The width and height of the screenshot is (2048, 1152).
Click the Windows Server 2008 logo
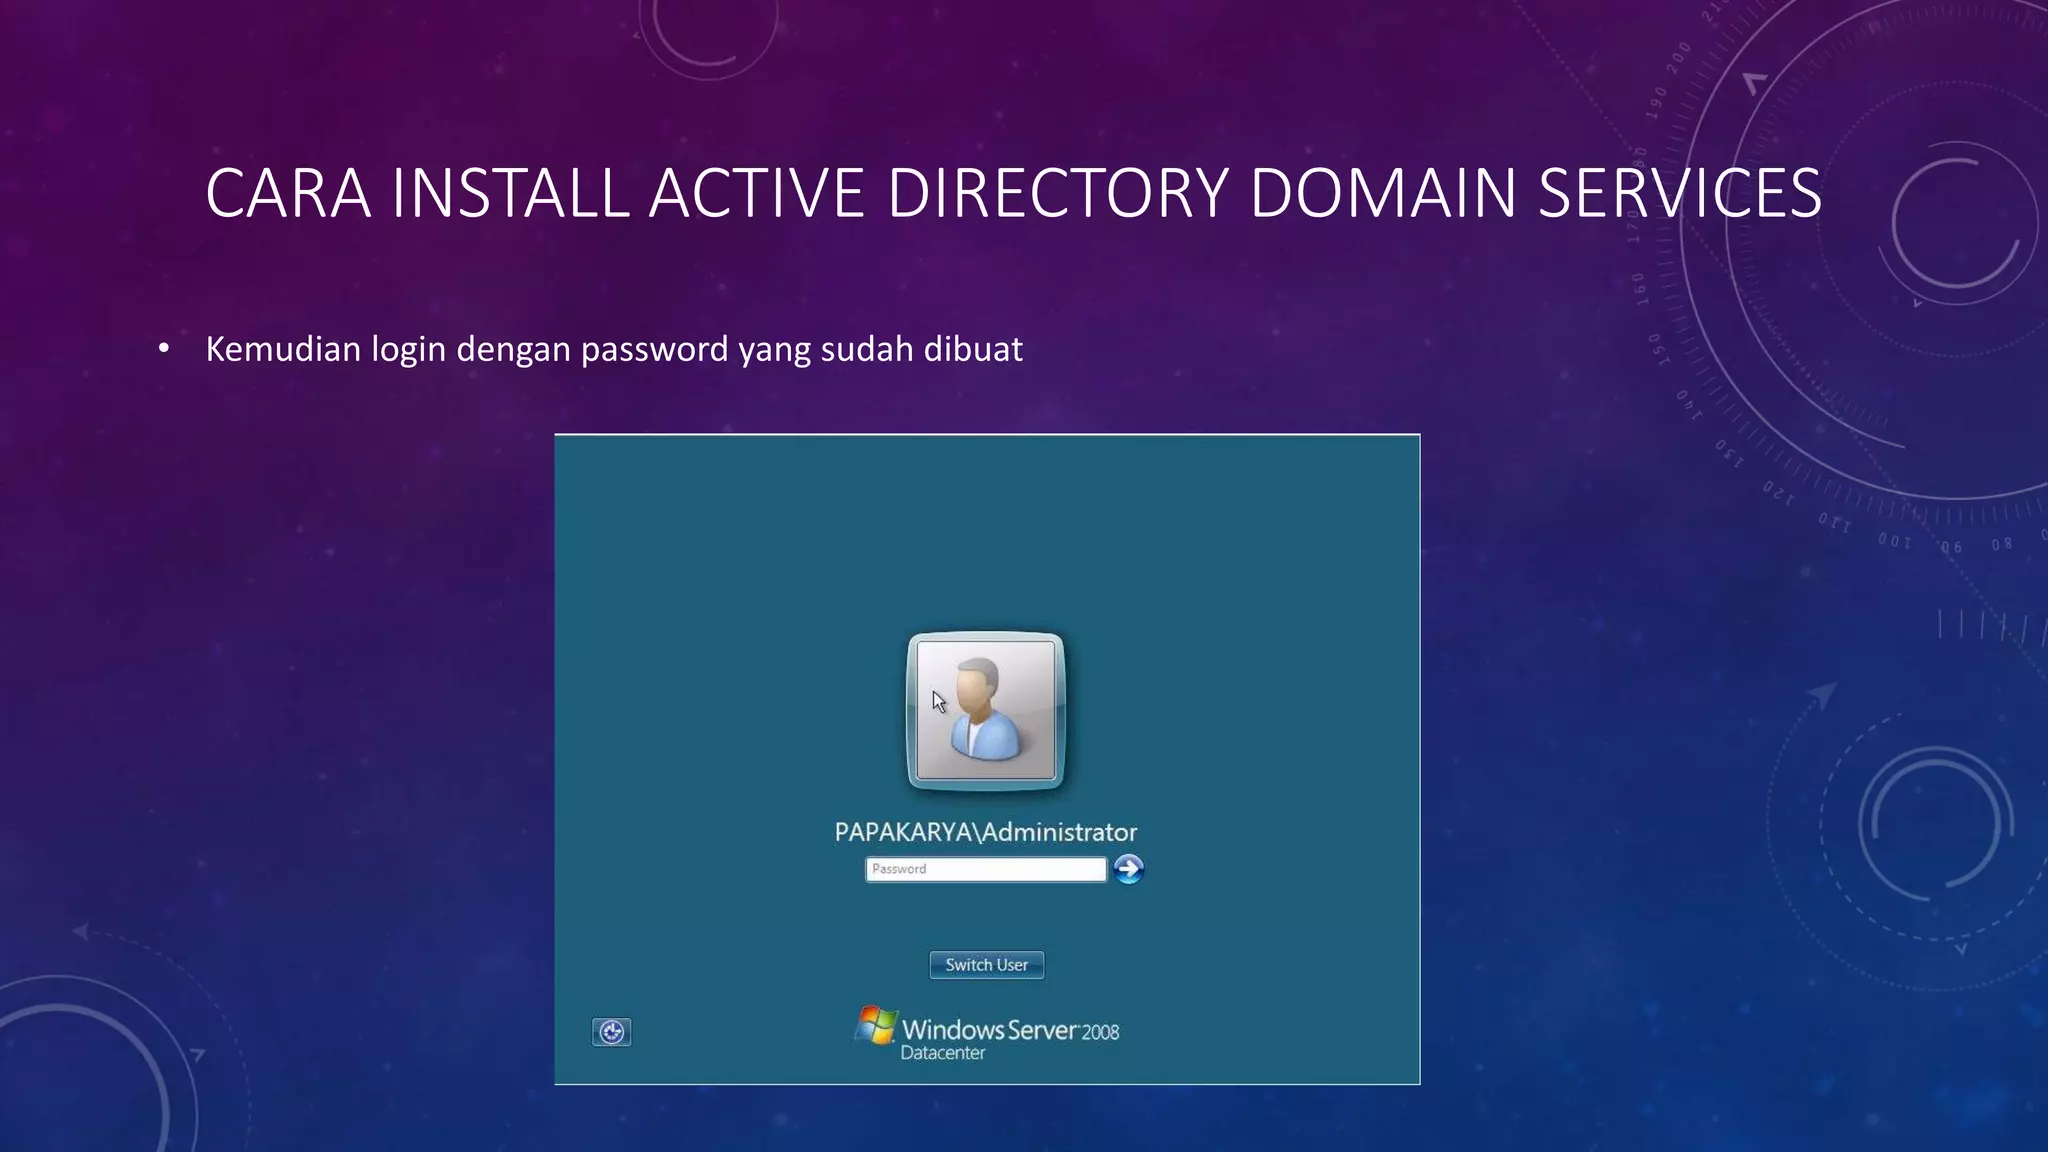click(x=987, y=1034)
